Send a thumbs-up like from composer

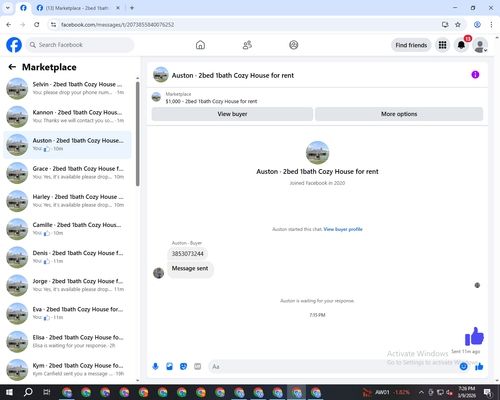click(x=479, y=367)
